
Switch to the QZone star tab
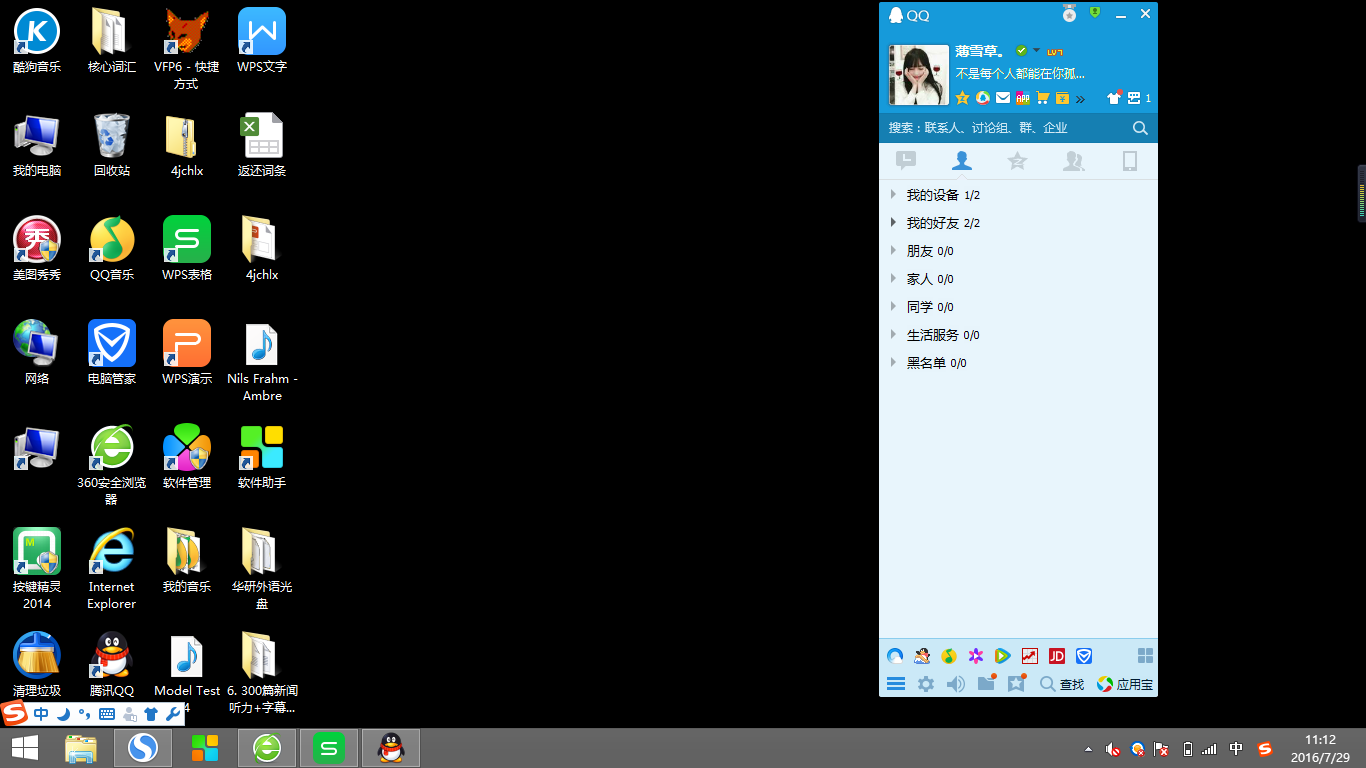tap(1017, 160)
